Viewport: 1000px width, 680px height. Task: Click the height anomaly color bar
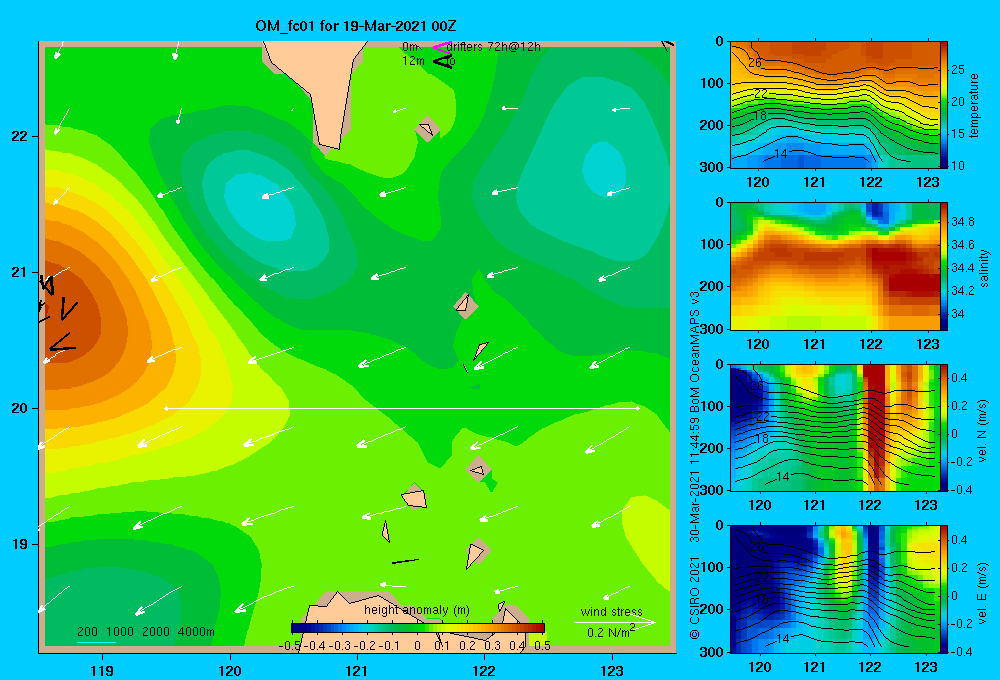click(418, 628)
